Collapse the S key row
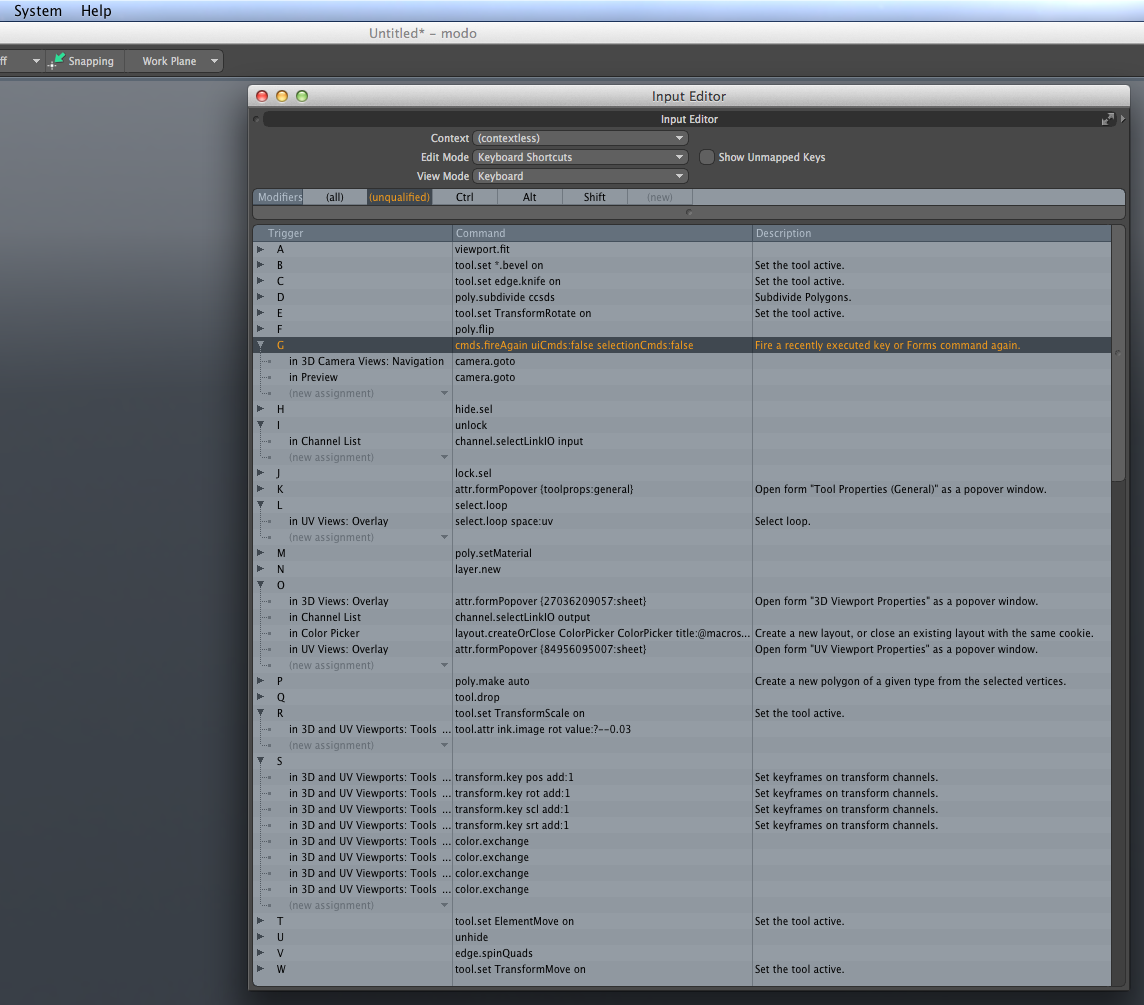 click(x=260, y=761)
